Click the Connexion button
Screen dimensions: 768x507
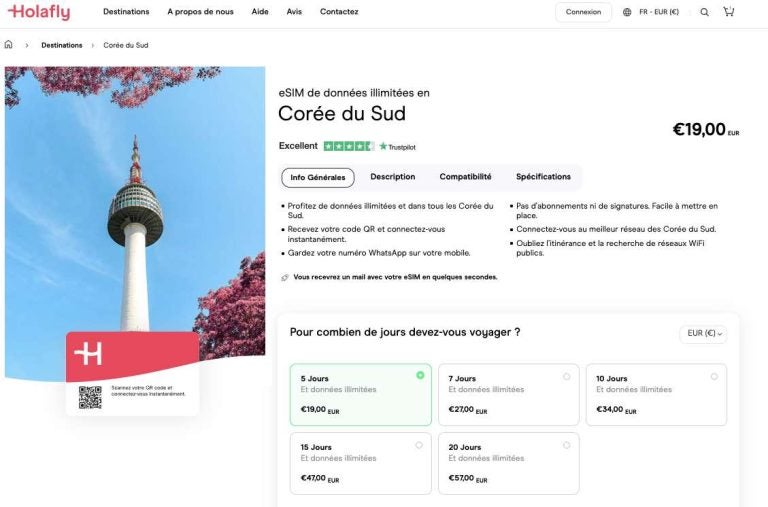point(583,12)
